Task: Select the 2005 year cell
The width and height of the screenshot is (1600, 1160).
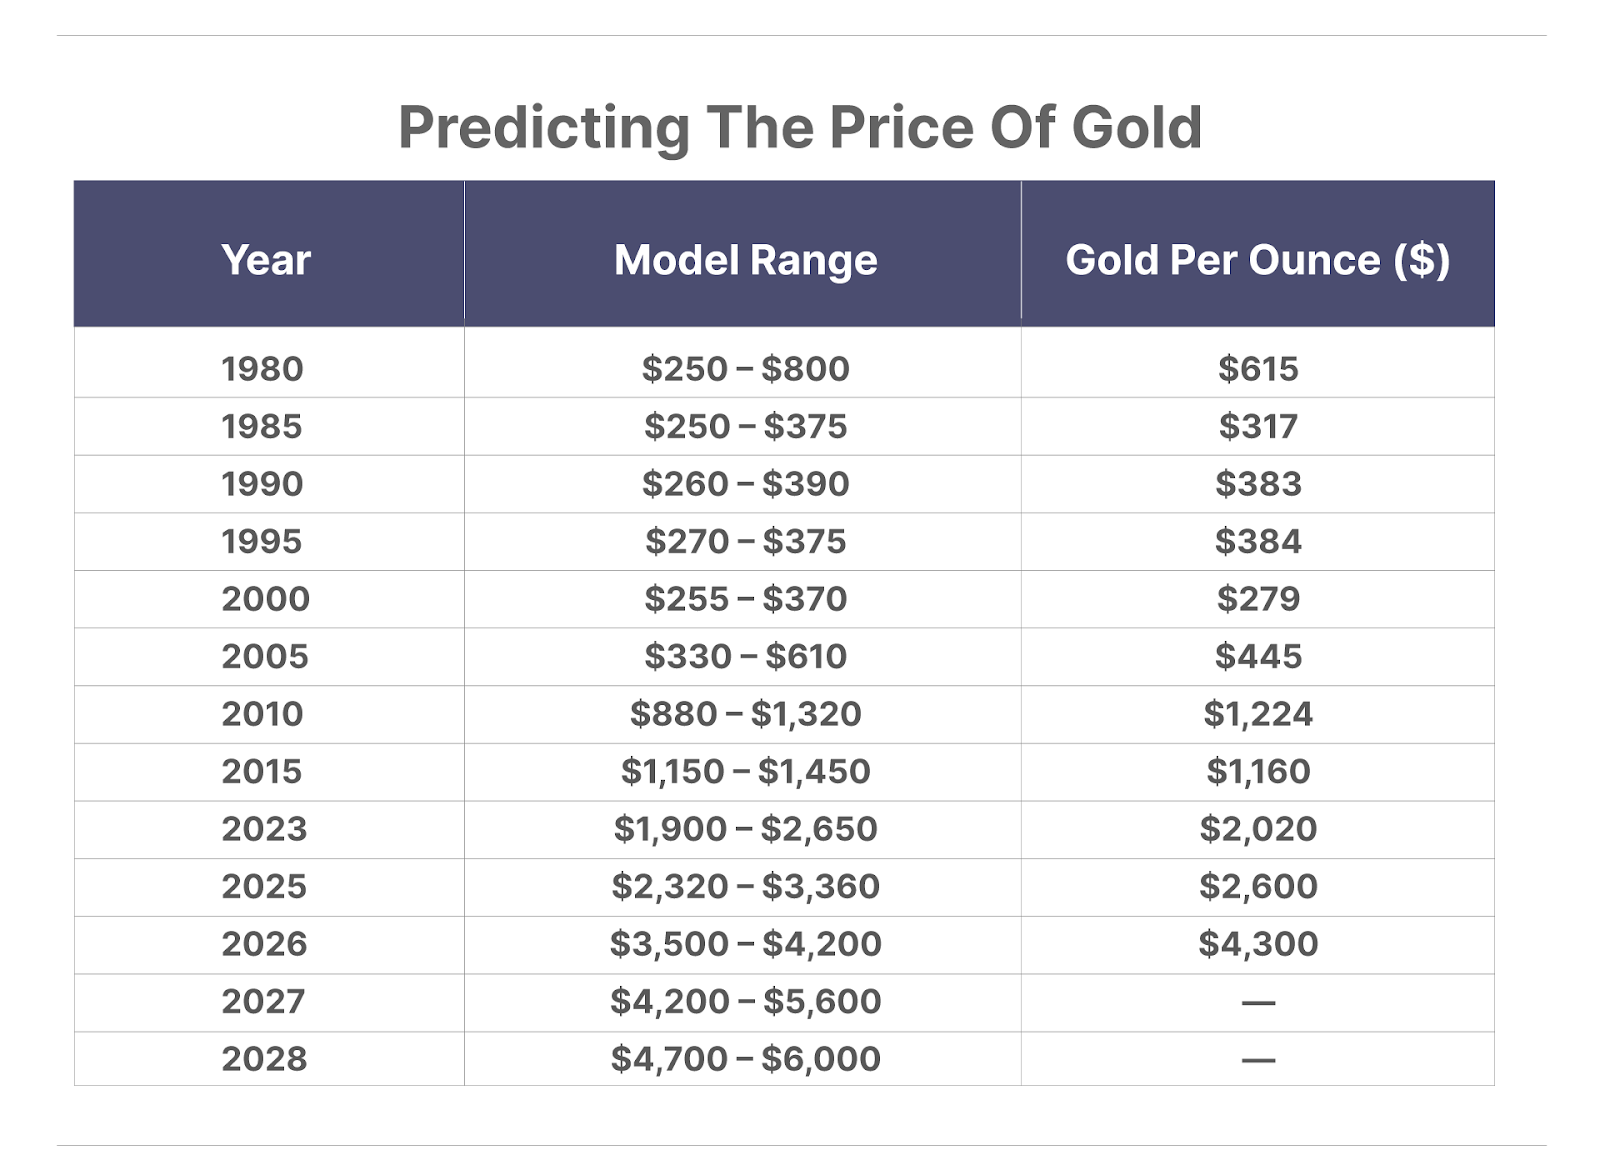Action: coord(265,657)
